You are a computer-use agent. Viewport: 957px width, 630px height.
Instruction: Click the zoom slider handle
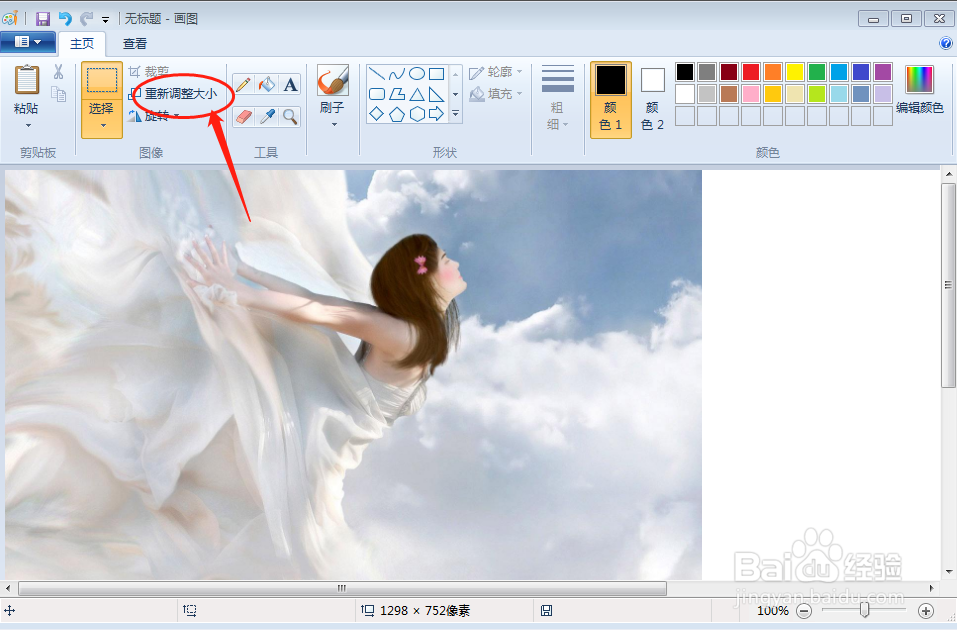(x=864, y=610)
